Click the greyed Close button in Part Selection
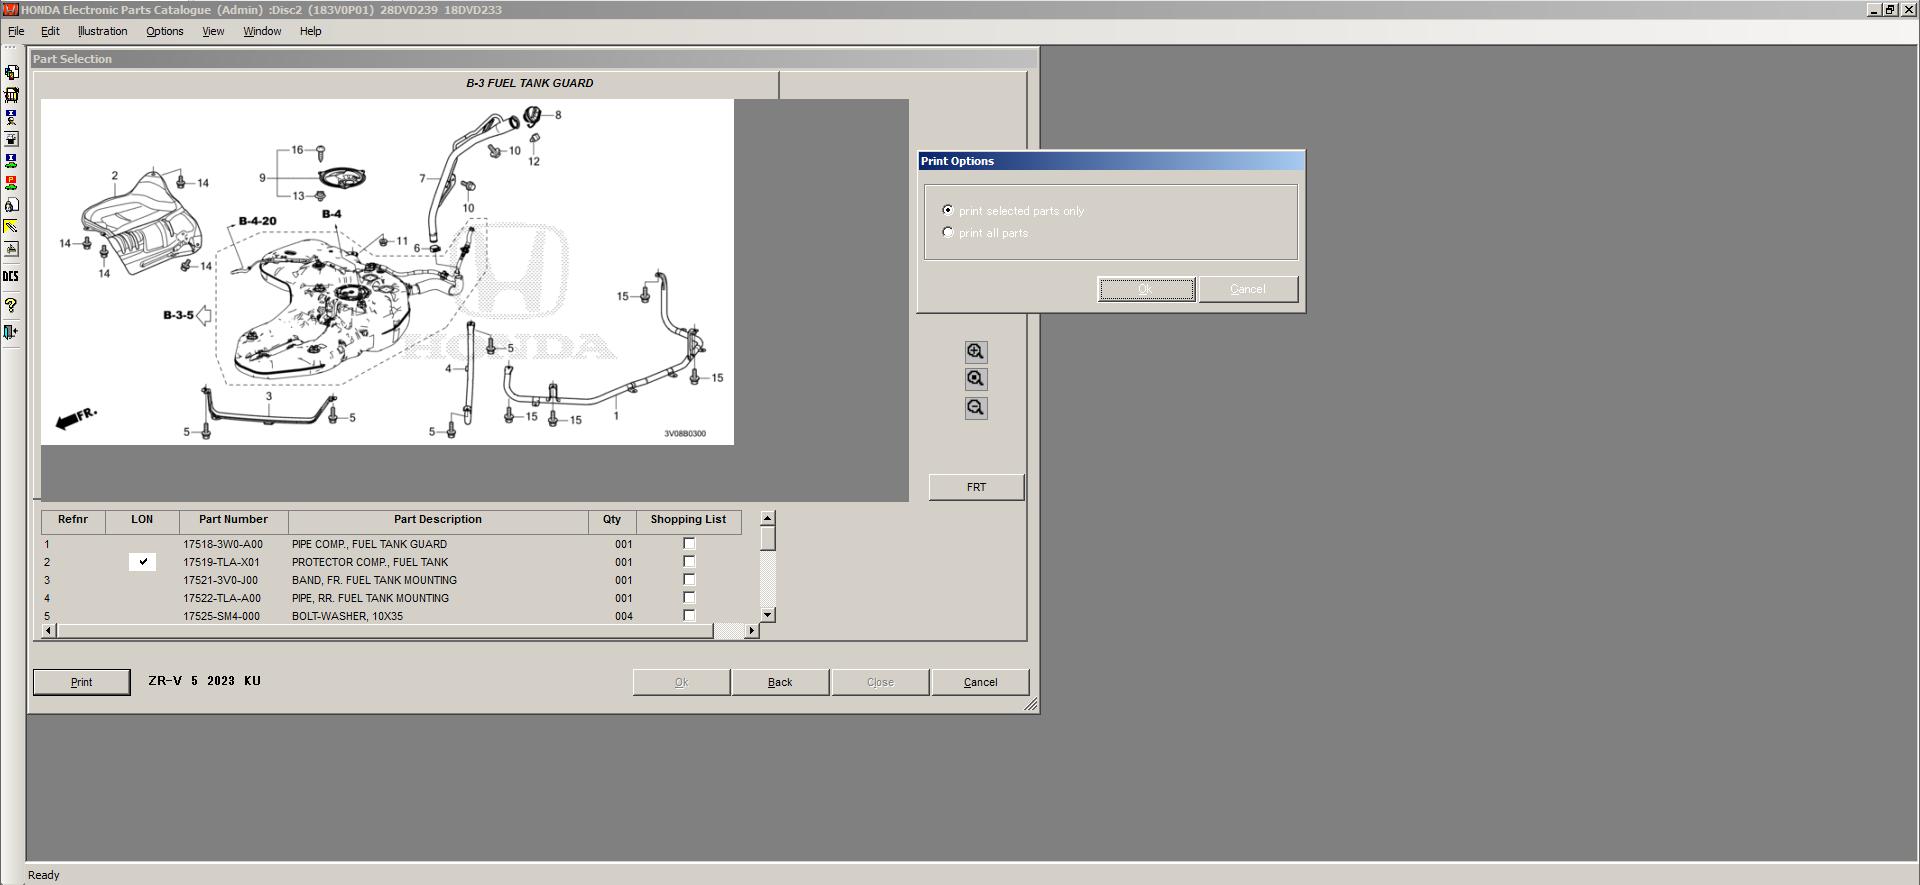 pyautogui.click(x=880, y=682)
